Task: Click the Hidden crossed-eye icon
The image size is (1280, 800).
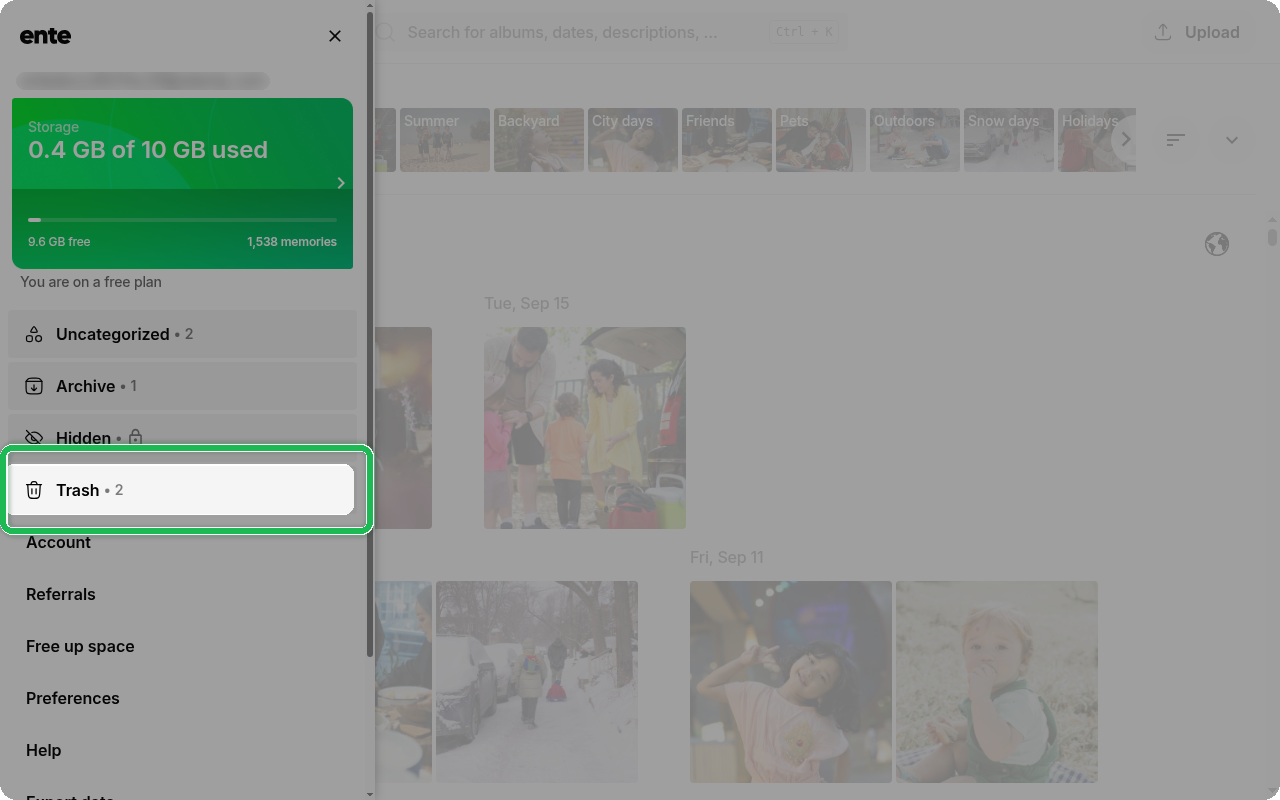Action: pyautogui.click(x=34, y=438)
